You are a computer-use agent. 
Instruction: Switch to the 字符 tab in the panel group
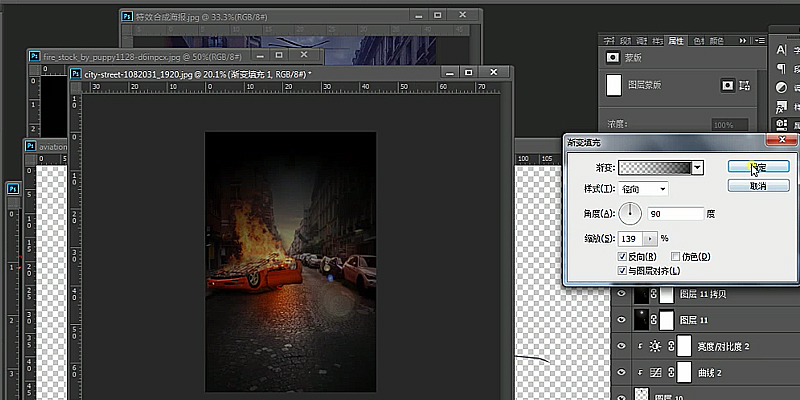tap(609, 41)
